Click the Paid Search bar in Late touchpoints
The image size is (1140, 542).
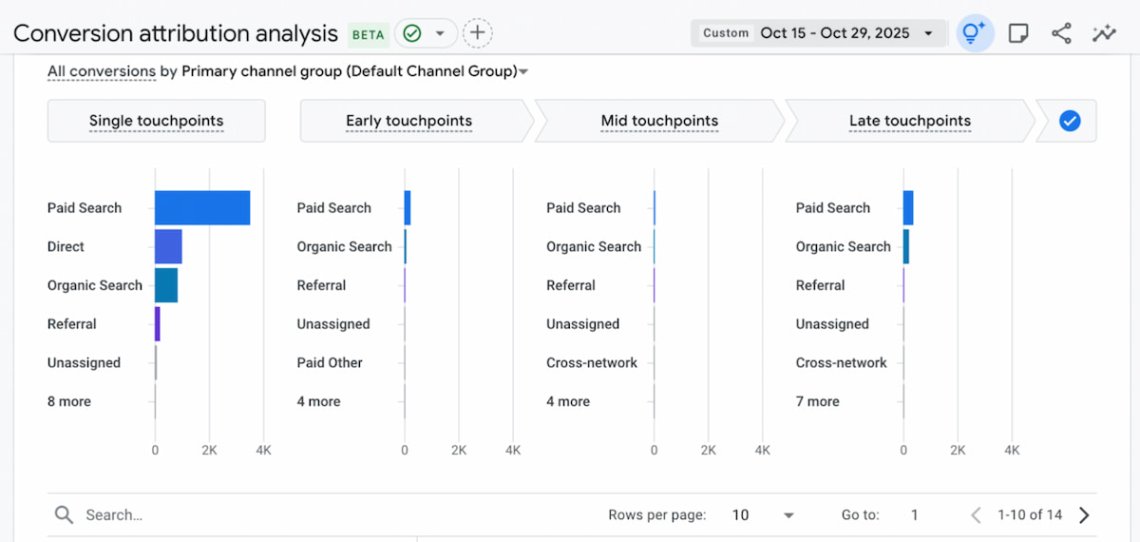pyautogui.click(x=909, y=208)
